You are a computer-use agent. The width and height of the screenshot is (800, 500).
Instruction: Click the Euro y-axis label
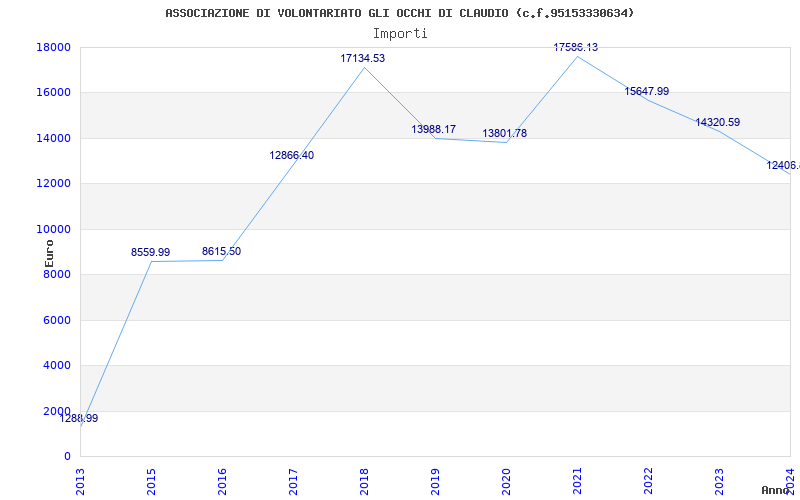(x=49, y=253)
